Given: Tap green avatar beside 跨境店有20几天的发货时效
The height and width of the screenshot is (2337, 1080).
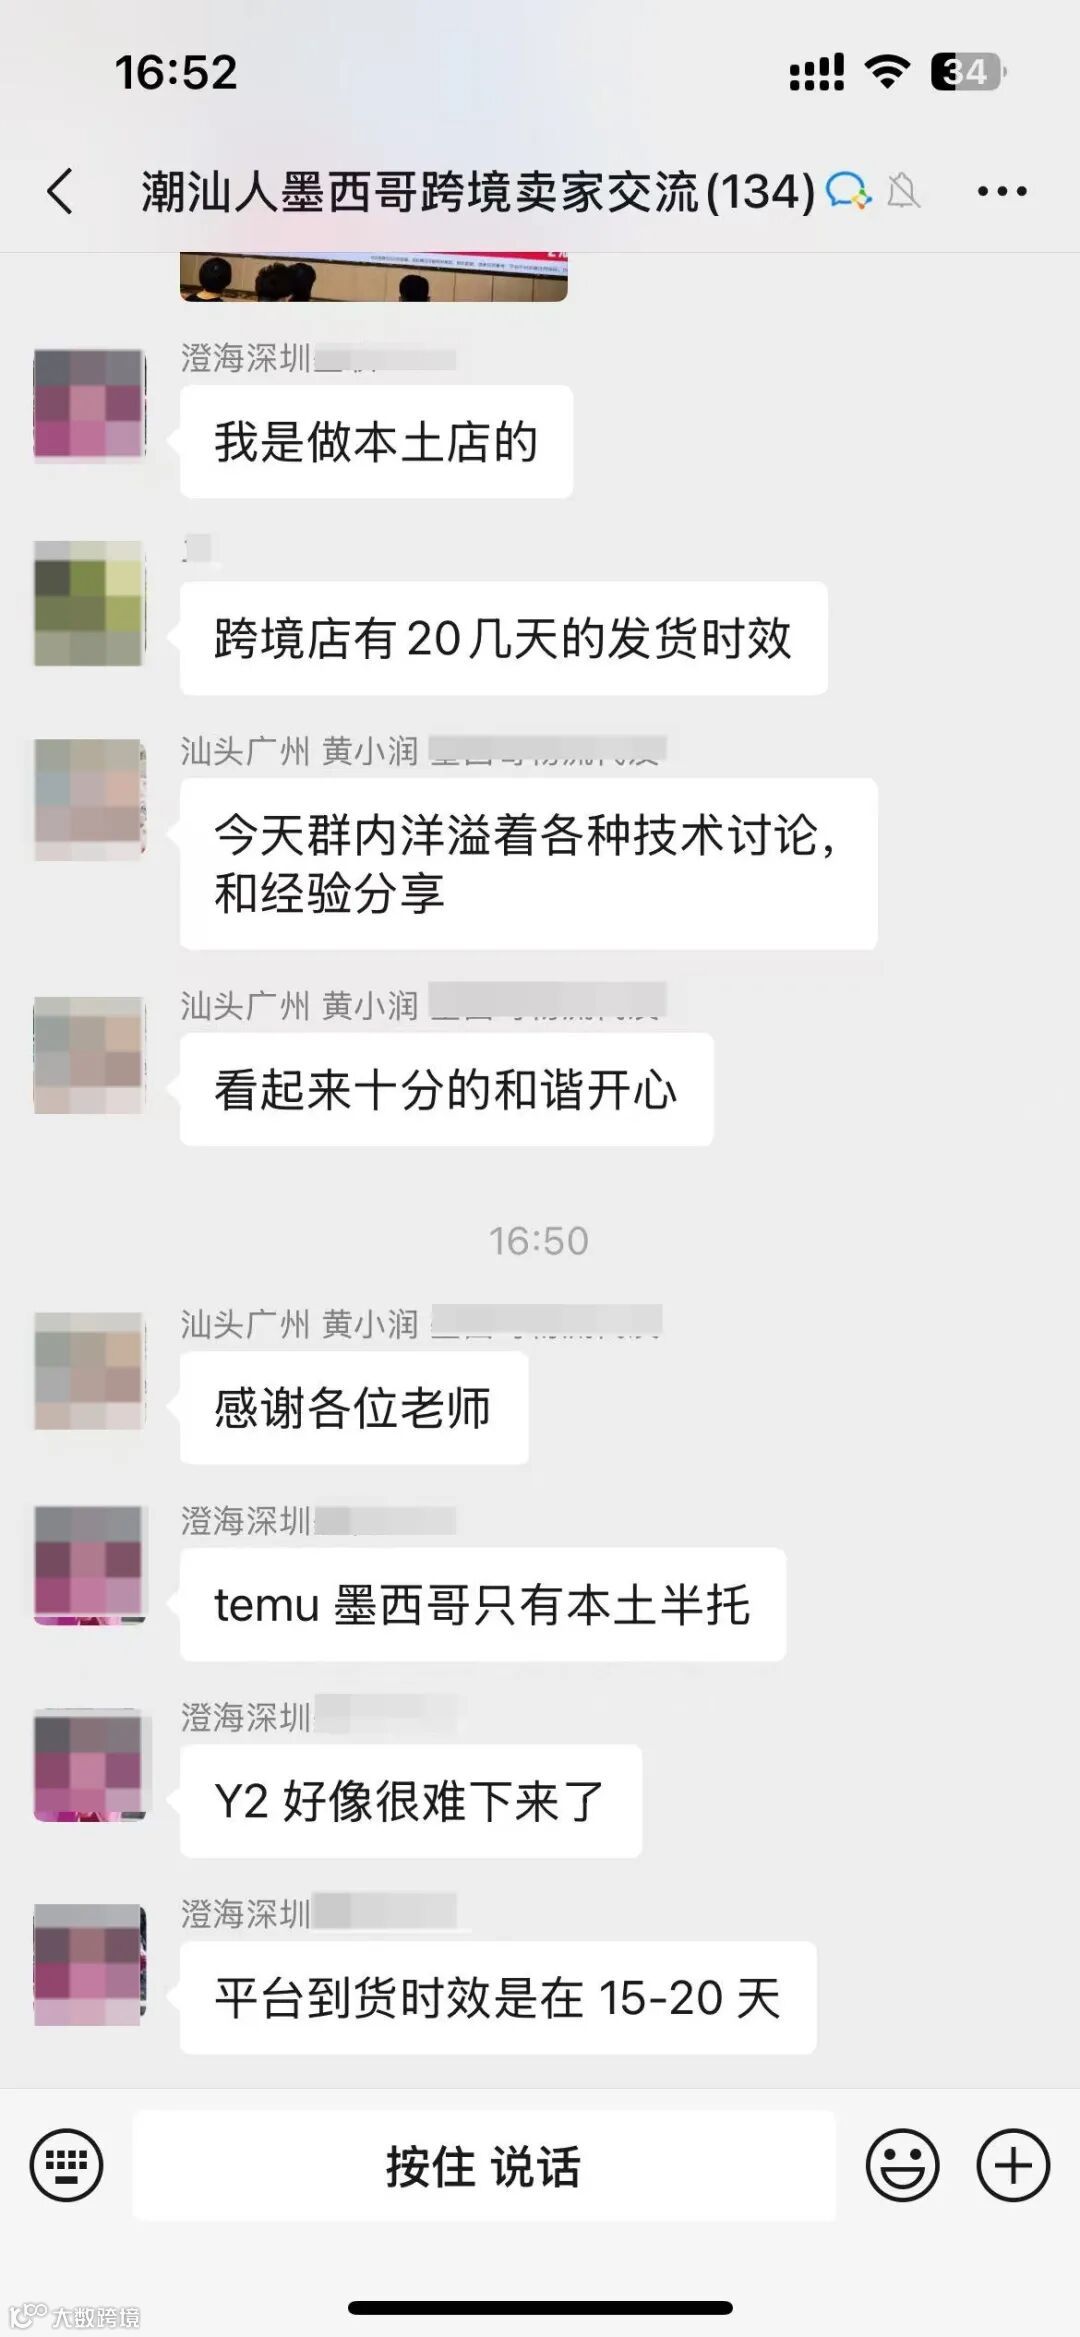Looking at the screenshot, I should coord(90,603).
